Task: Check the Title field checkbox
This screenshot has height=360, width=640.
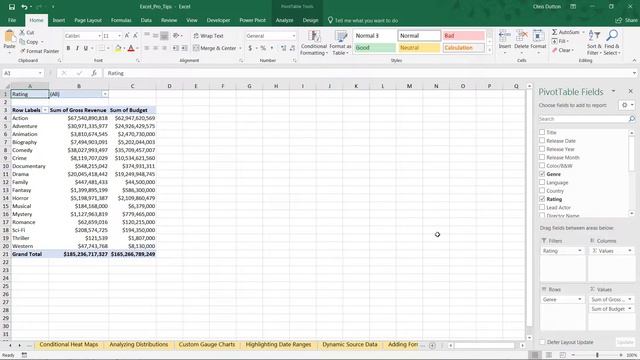Action: [x=542, y=132]
